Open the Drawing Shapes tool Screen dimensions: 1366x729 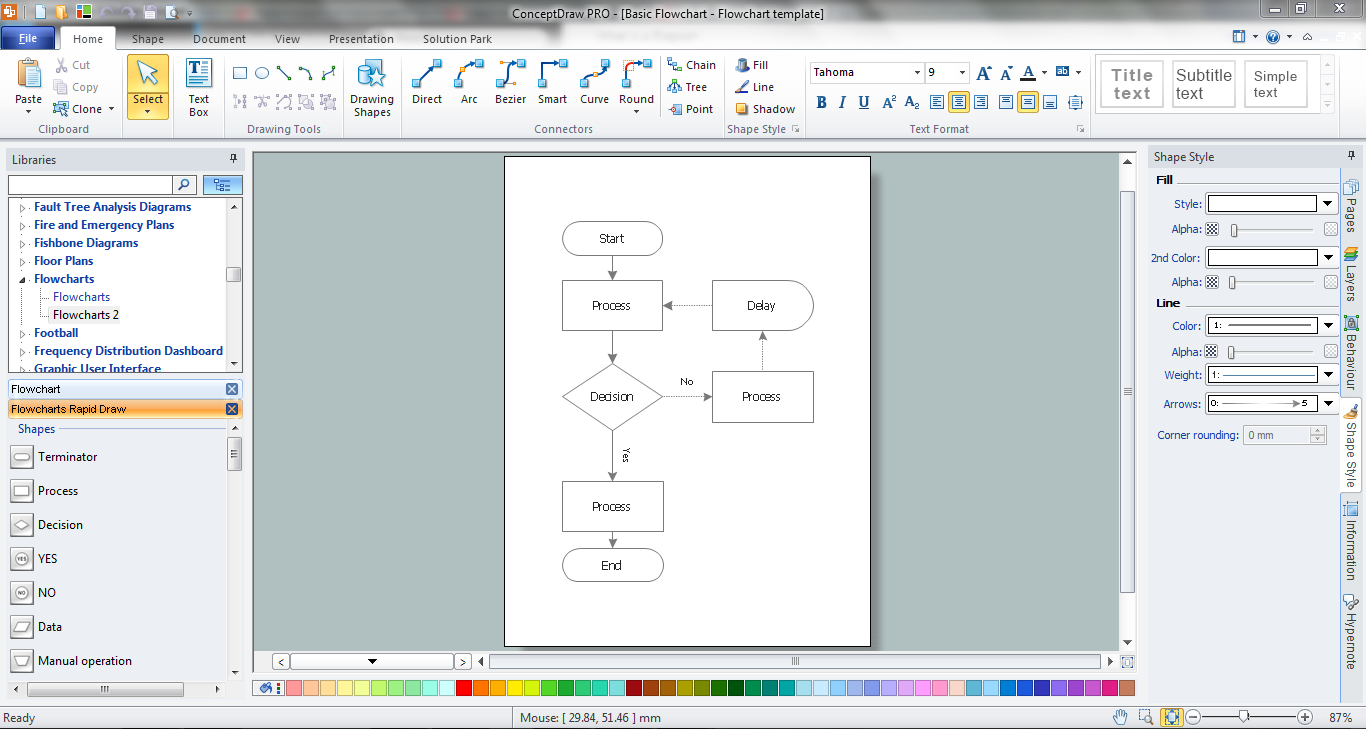tap(372, 88)
